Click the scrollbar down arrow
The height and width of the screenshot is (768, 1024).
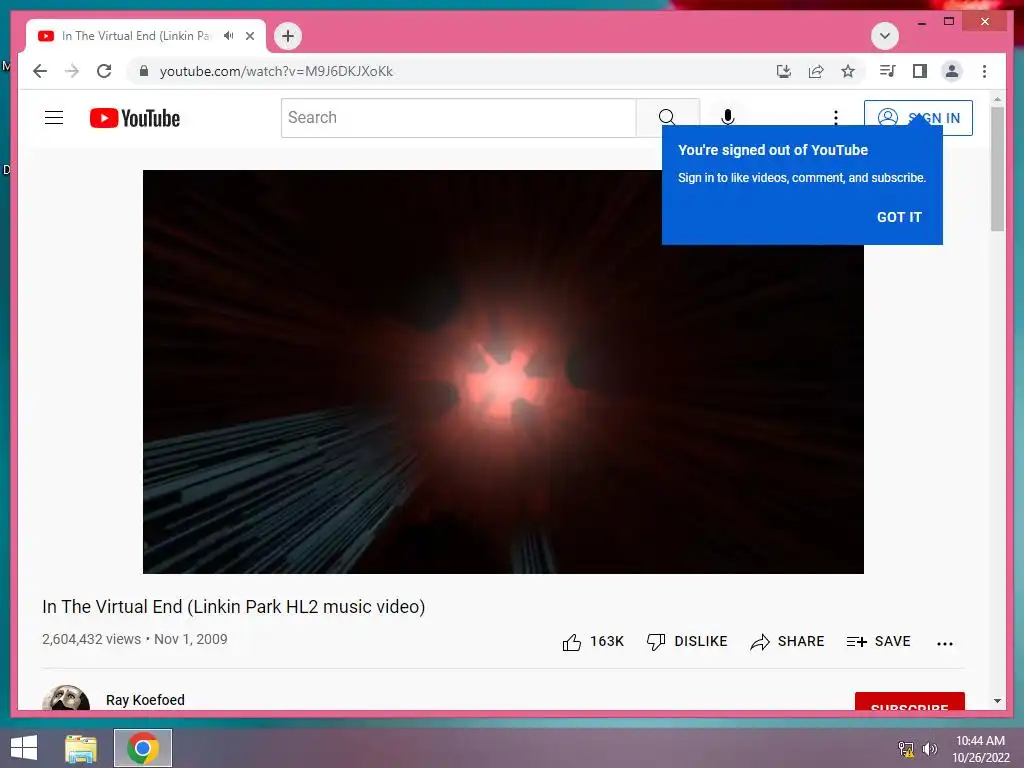tap(997, 701)
